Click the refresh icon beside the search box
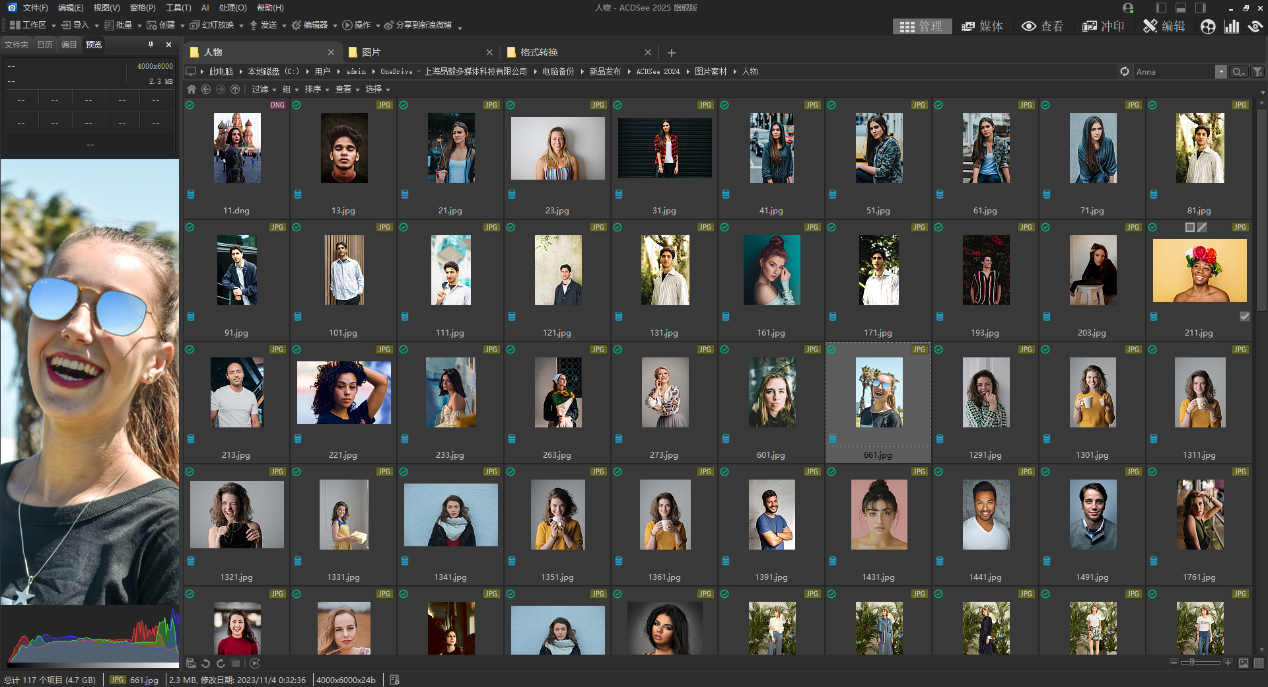Viewport: 1268px width, 687px height. pyautogui.click(x=1125, y=72)
